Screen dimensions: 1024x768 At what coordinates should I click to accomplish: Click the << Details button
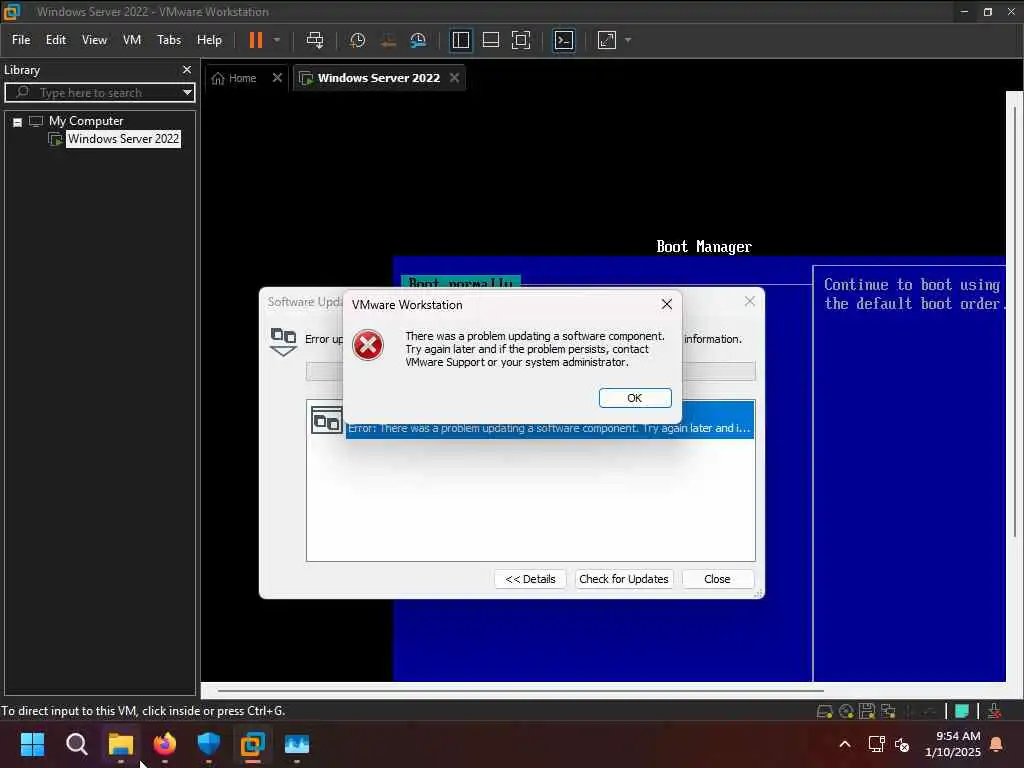pos(530,579)
